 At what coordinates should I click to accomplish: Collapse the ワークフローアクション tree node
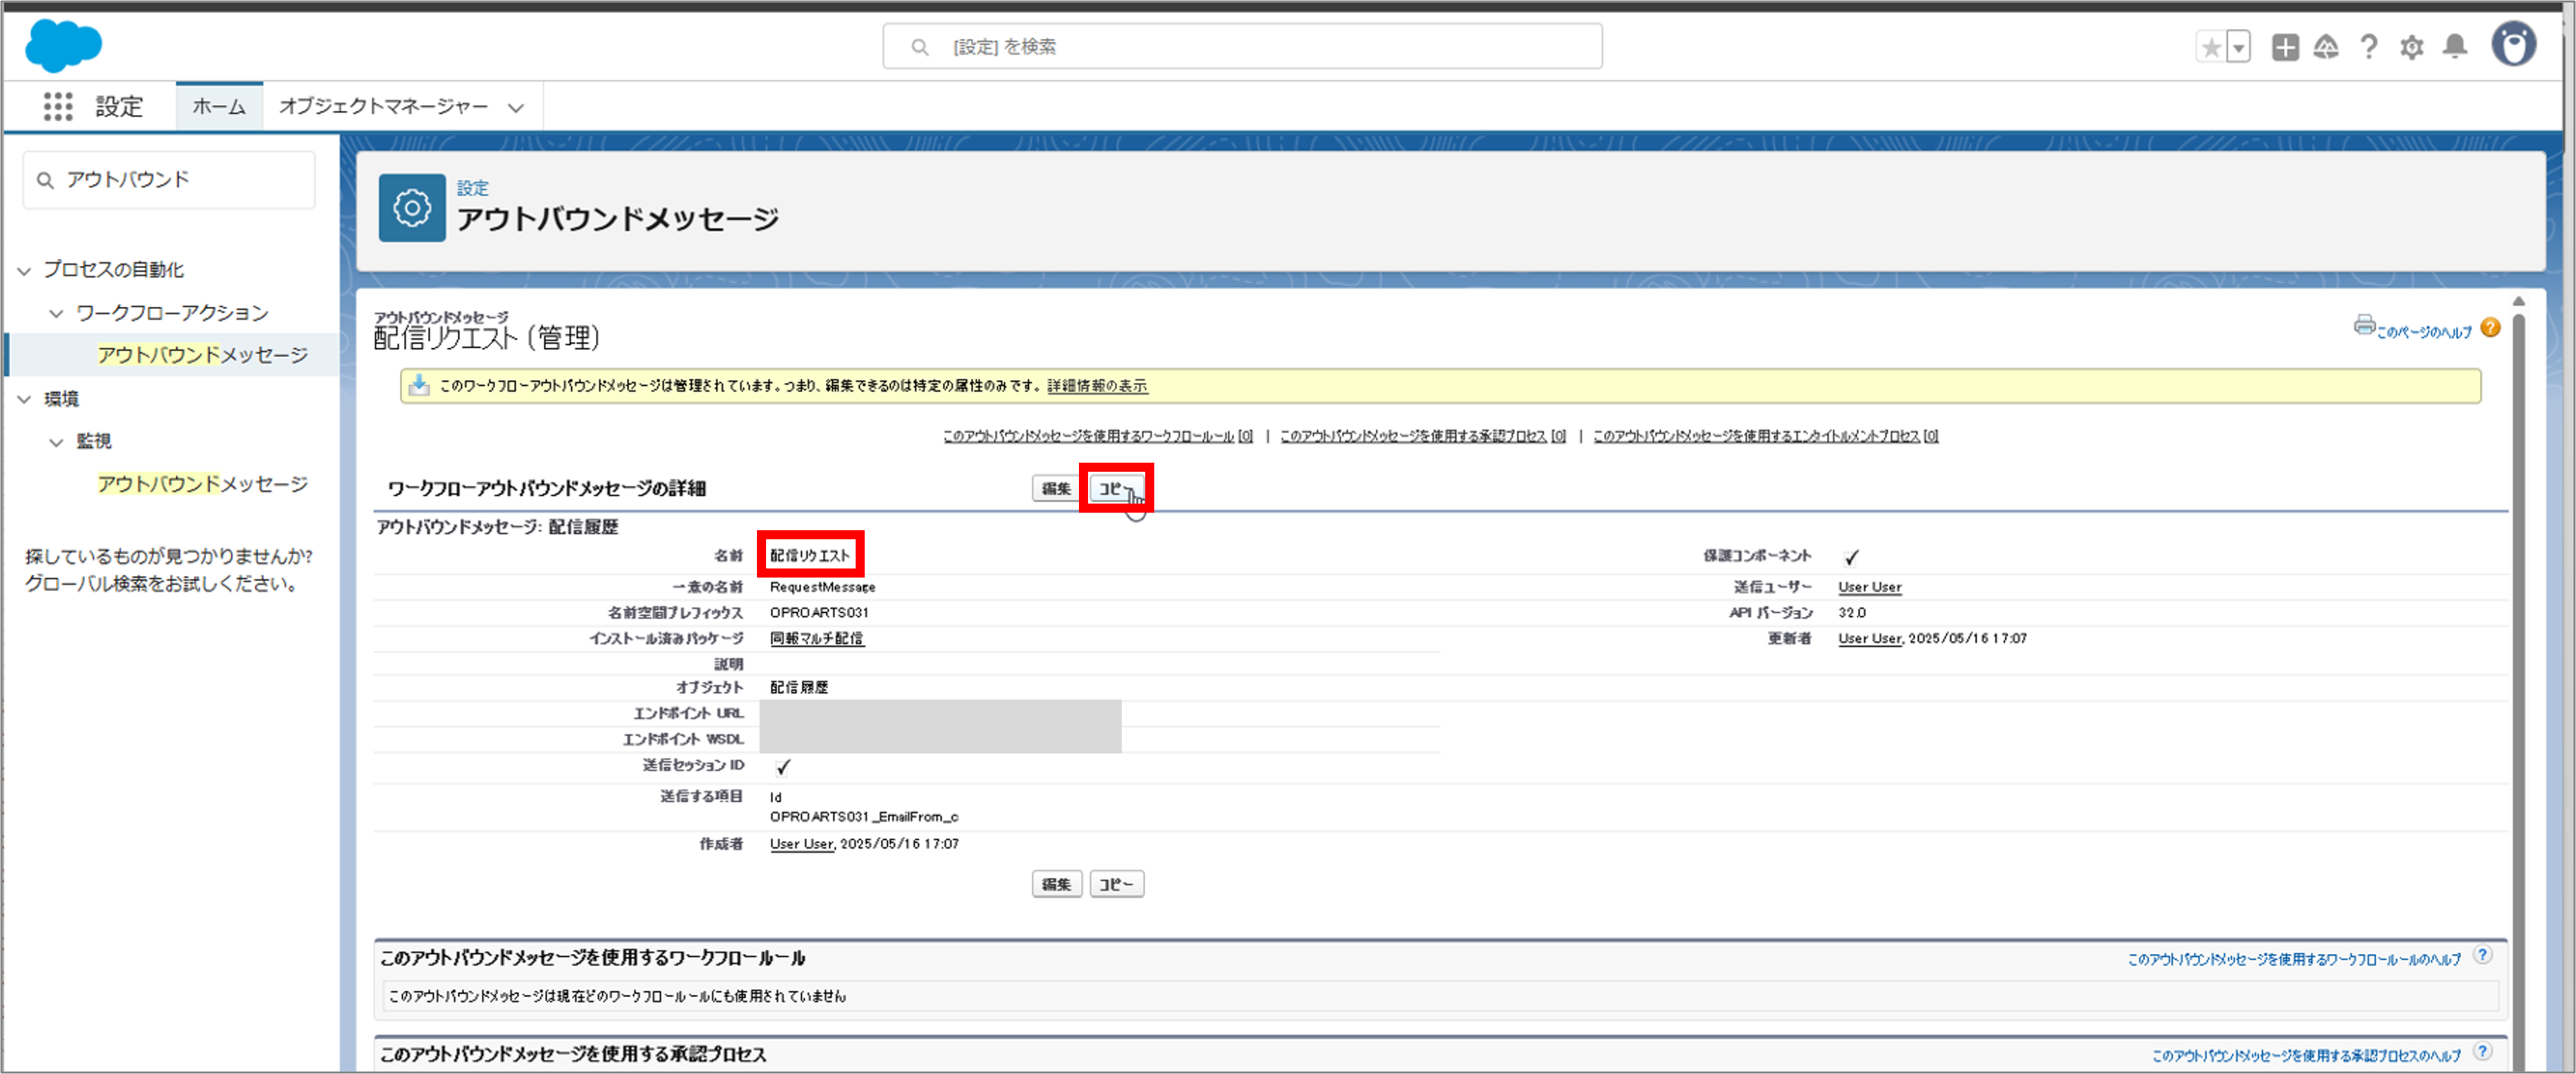coord(57,313)
